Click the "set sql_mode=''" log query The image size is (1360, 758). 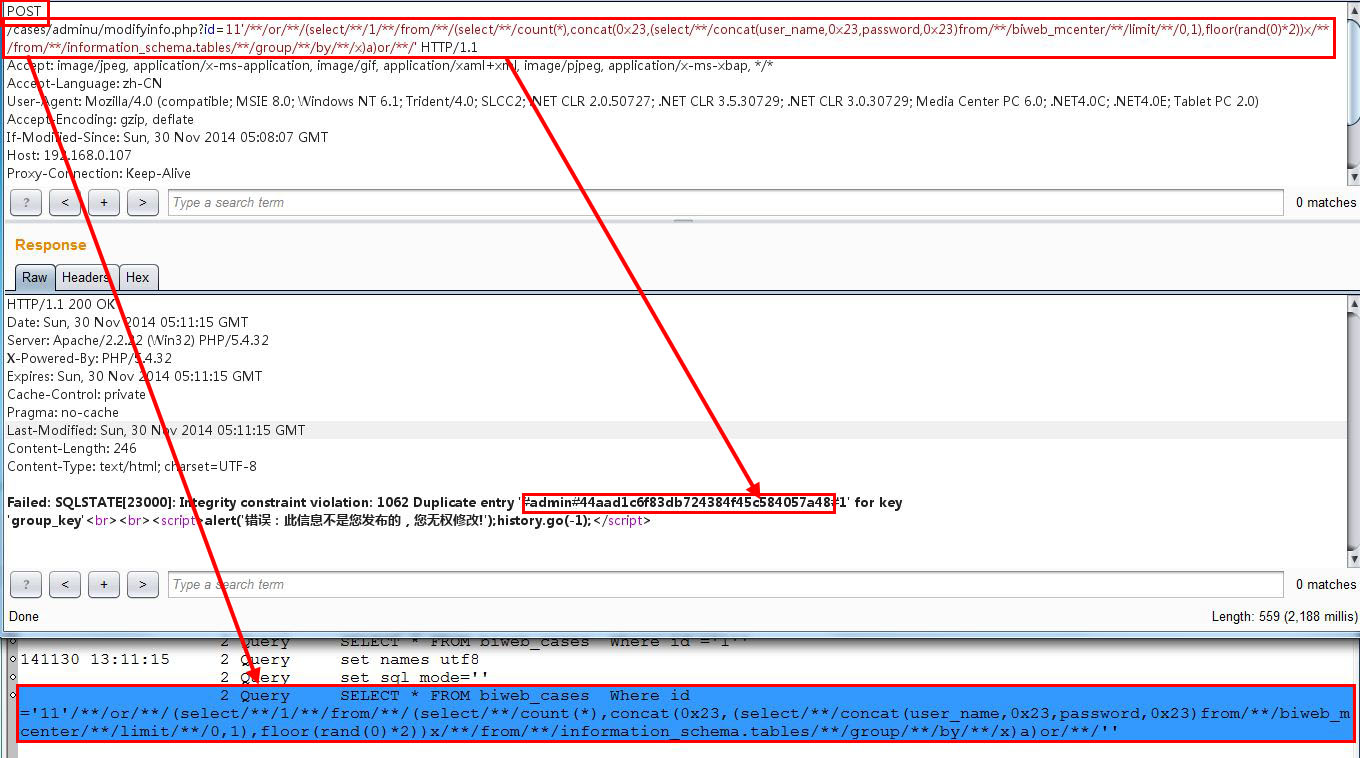[x=414, y=678]
